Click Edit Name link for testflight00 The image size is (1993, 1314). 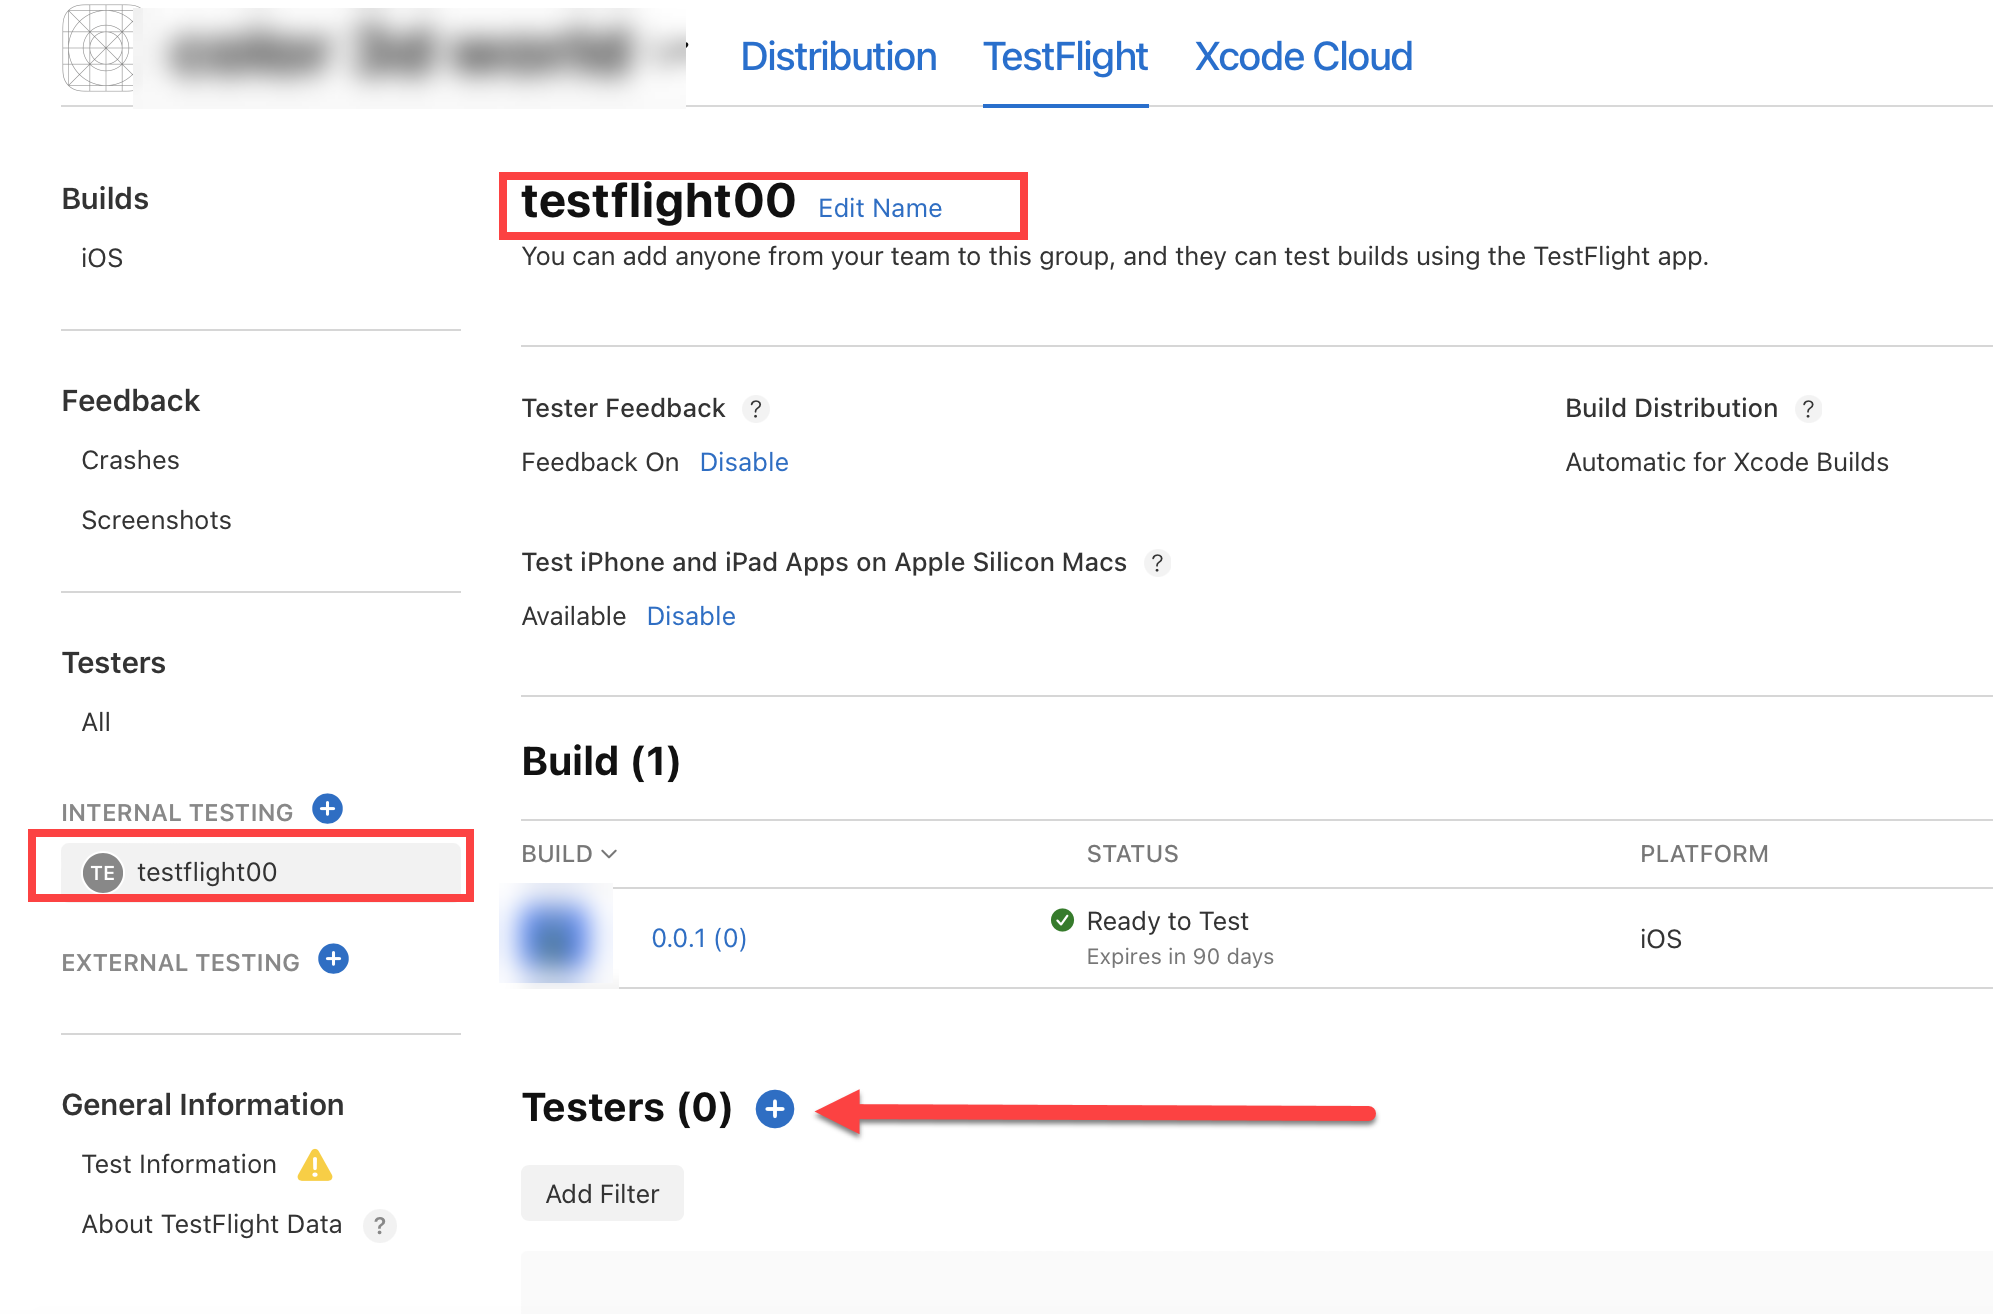tap(880, 208)
